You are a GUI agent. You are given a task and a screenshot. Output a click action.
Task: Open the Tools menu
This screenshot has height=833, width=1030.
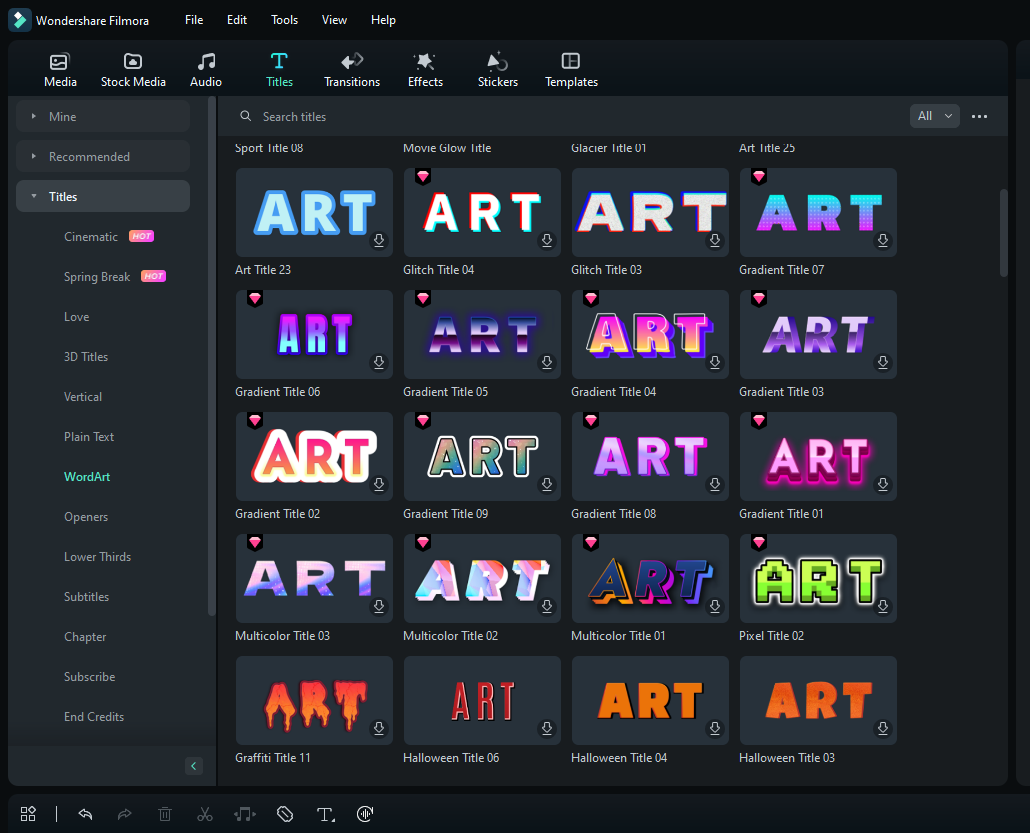coord(284,19)
